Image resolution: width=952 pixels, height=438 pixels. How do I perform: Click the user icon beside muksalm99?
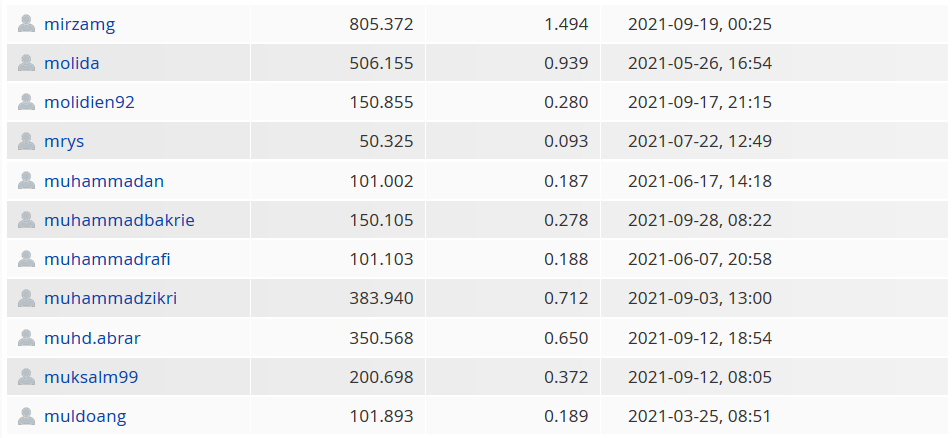tap(26, 377)
